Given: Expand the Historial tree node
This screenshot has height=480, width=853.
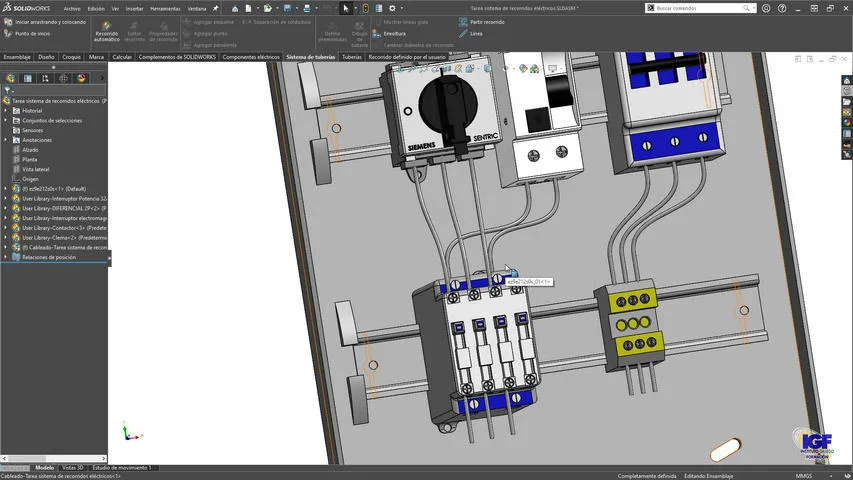Looking at the screenshot, I should coord(5,110).
